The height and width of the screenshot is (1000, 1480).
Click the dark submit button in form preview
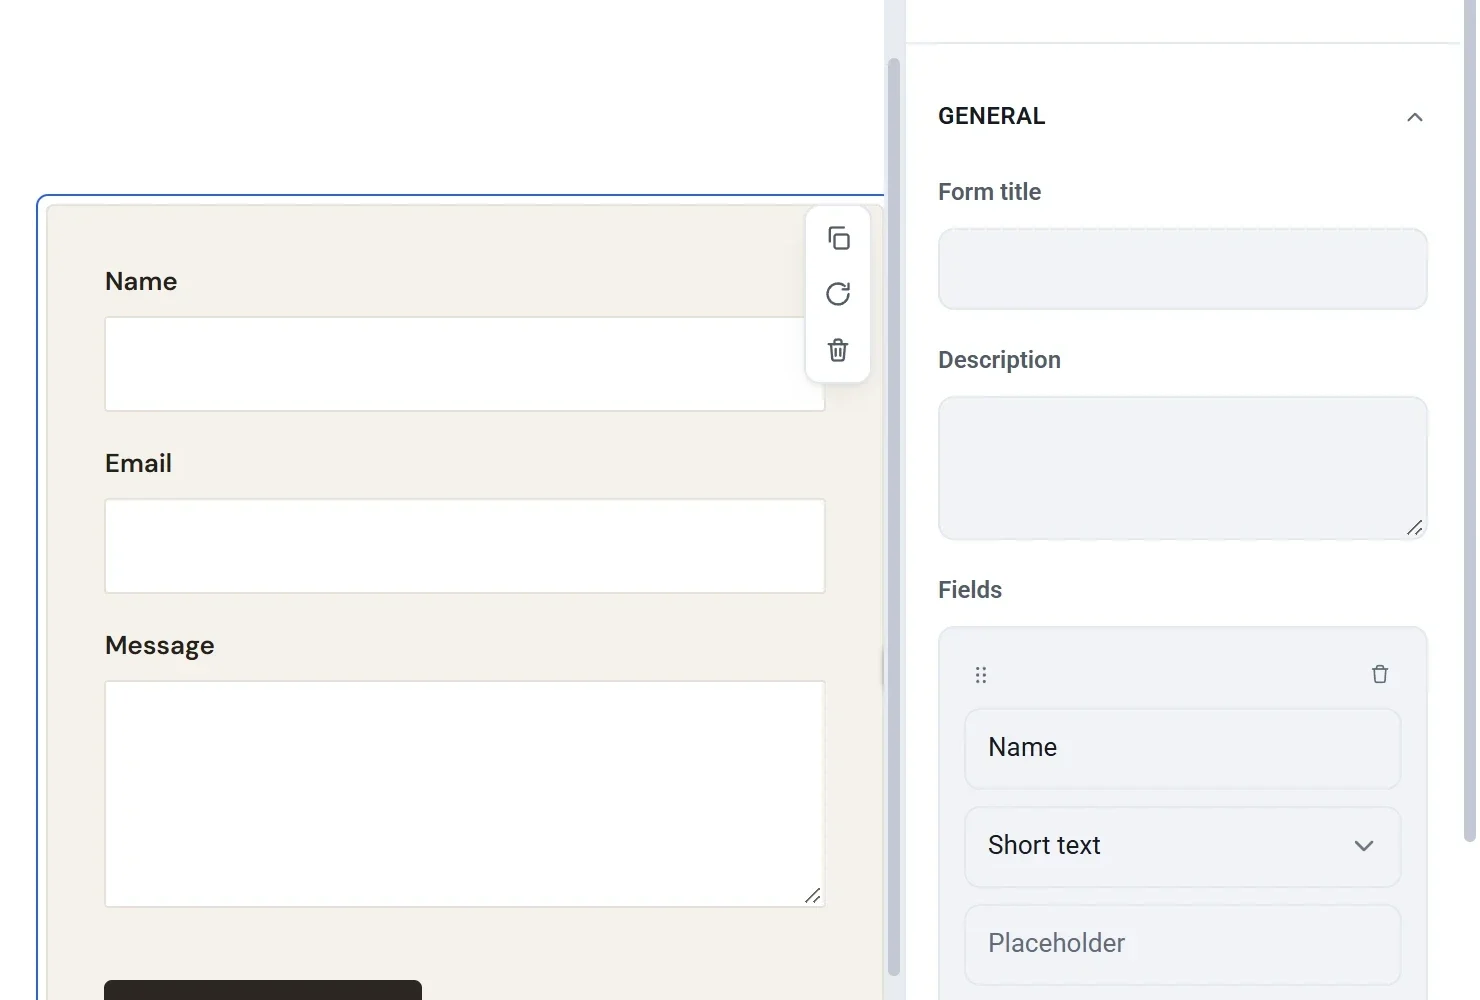pos(263,990)
